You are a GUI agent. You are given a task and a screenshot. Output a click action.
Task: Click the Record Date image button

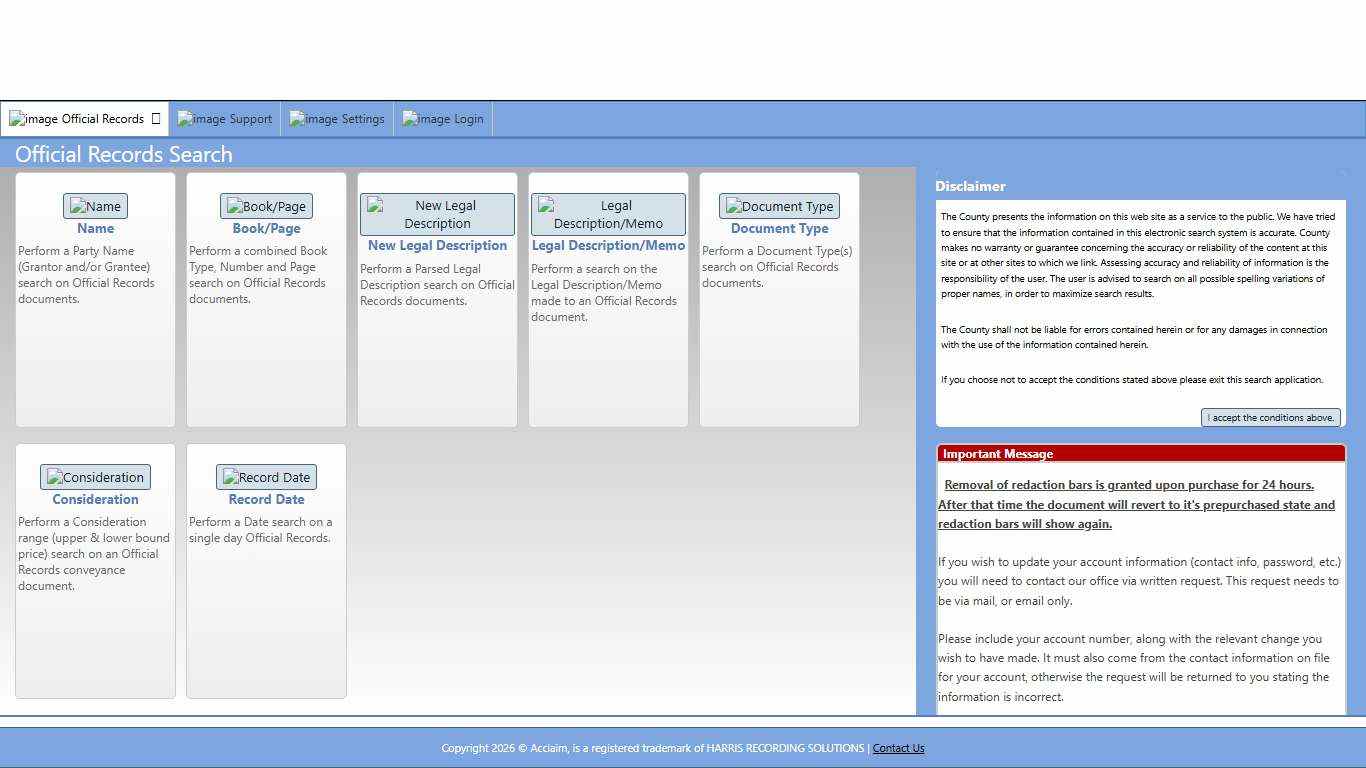(x=266, y=477)
